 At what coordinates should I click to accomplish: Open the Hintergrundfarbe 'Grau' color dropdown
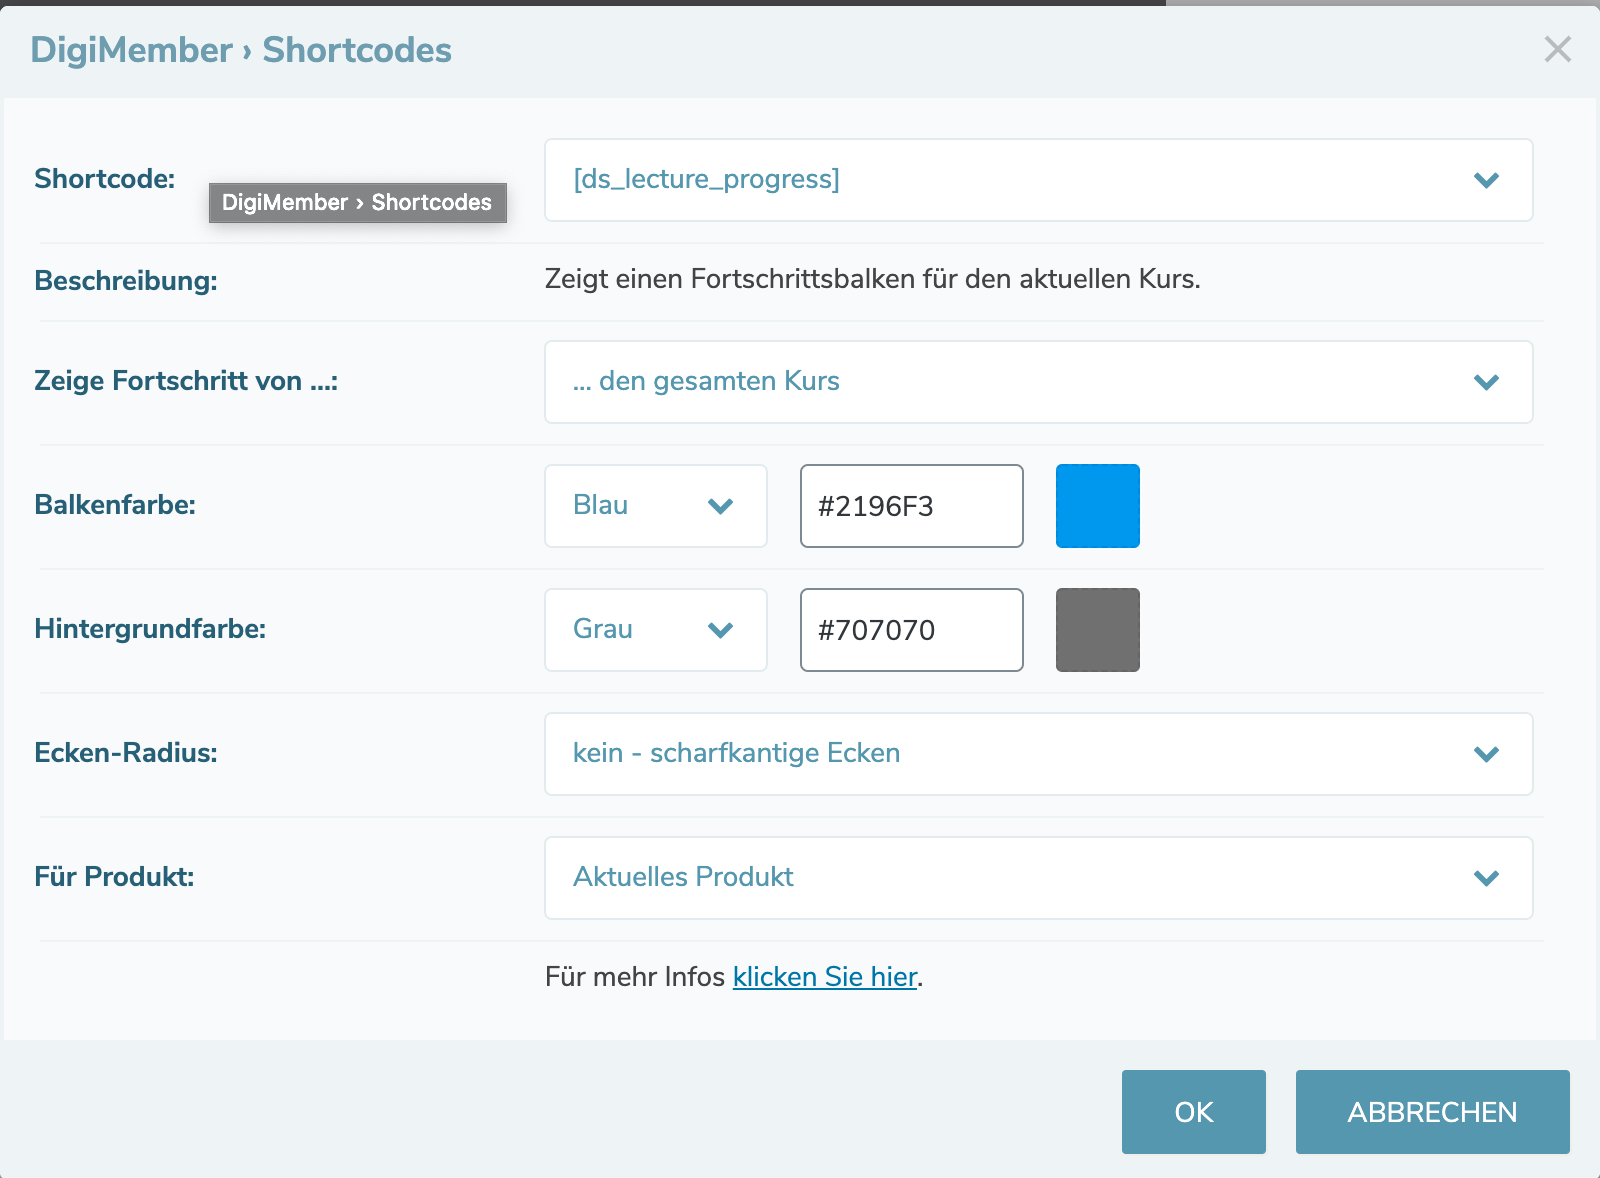[655, 630]
